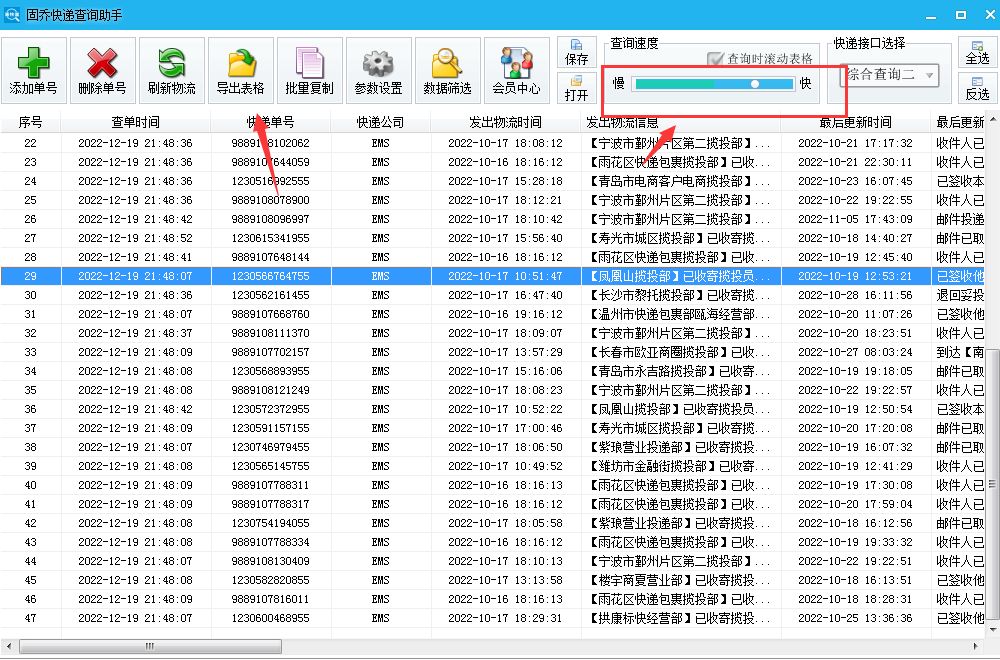Select the 删除单号 delete number icon
Image resolution: width=1000 pixels, height=660 pixels.
coord(100,69)
